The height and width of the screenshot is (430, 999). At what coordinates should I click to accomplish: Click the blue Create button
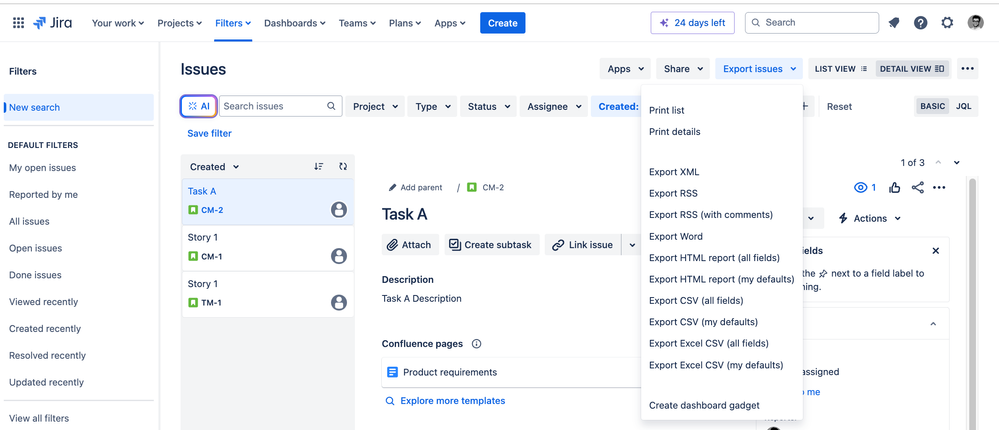(x=503, y=23)
